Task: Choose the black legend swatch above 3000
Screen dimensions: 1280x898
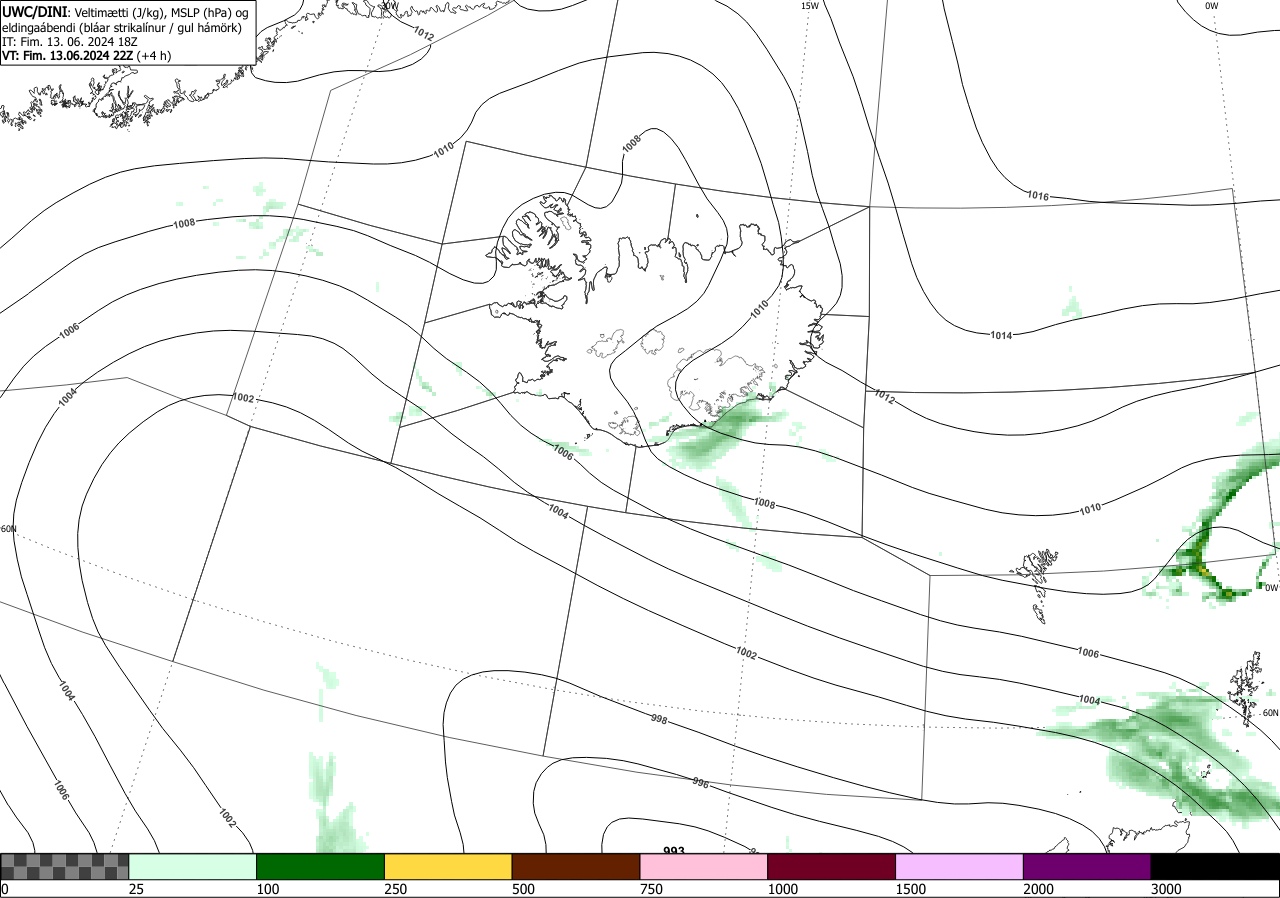Action: click(x=1215, y=866)
